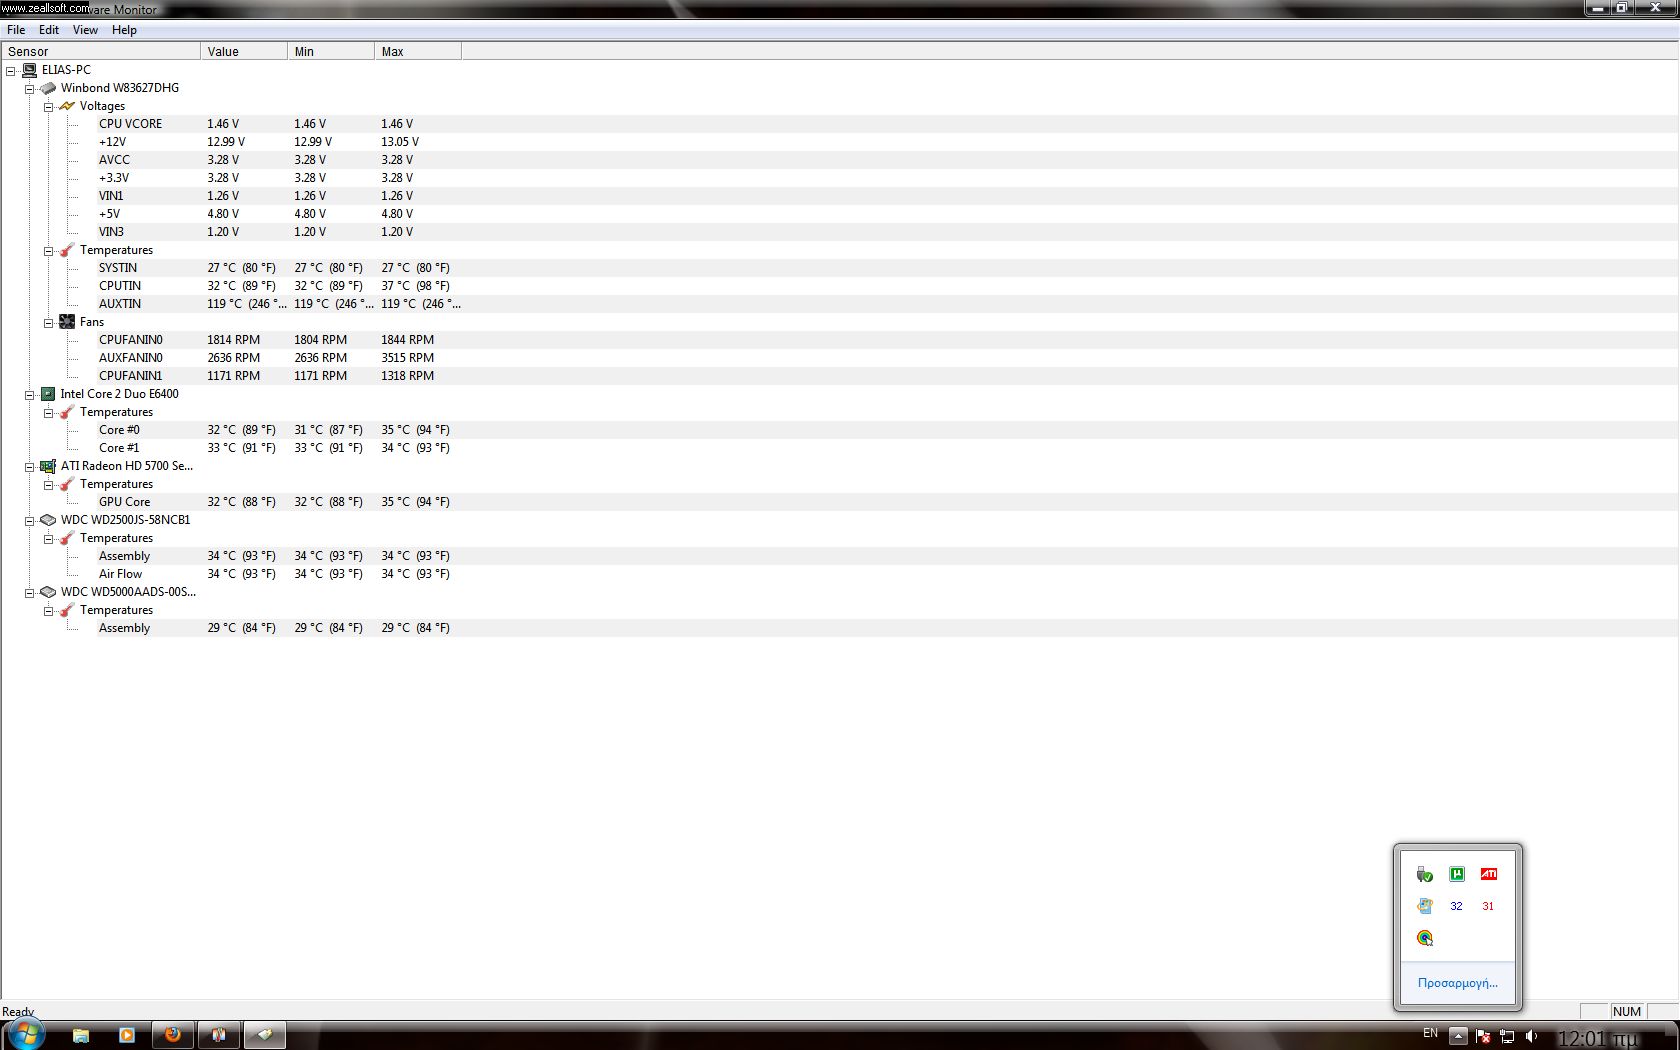The image size is (1680, 1050).
Task: Collapse the Voltages group
Action: point(48,107)
